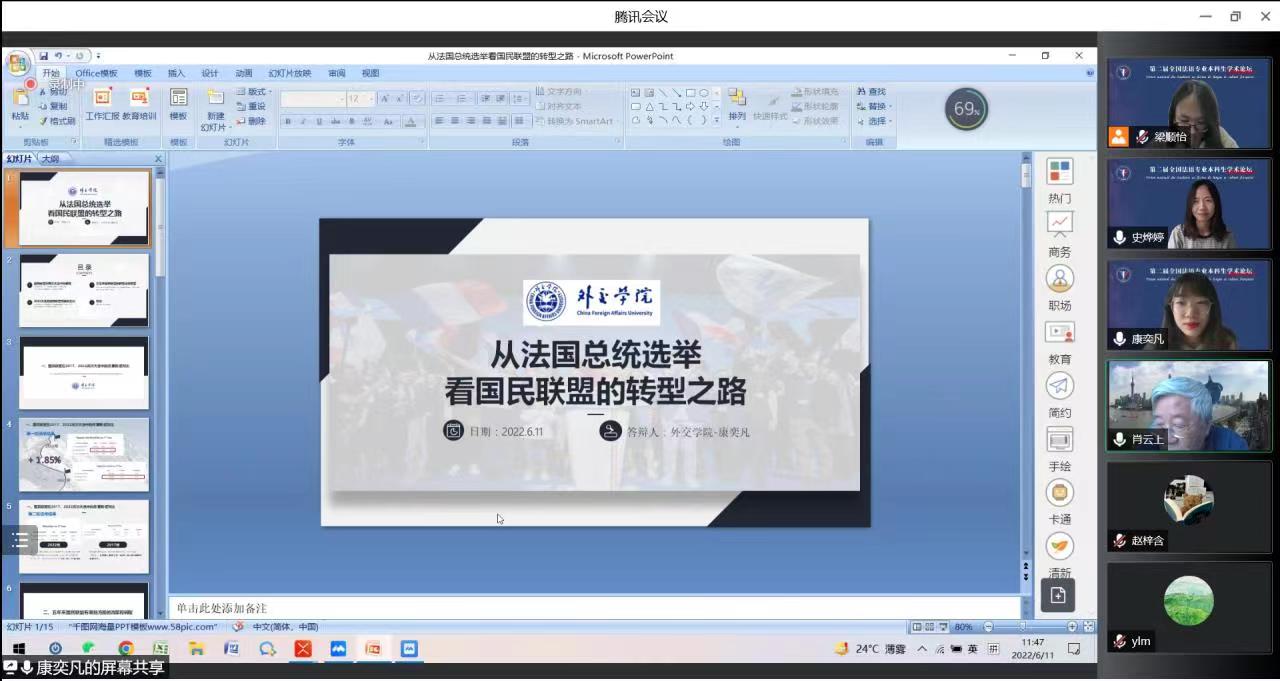The height and width of the screenshot is (681, 1280).
Task: Select slide 2 目录 thumbnail
Action: [84, 290]
